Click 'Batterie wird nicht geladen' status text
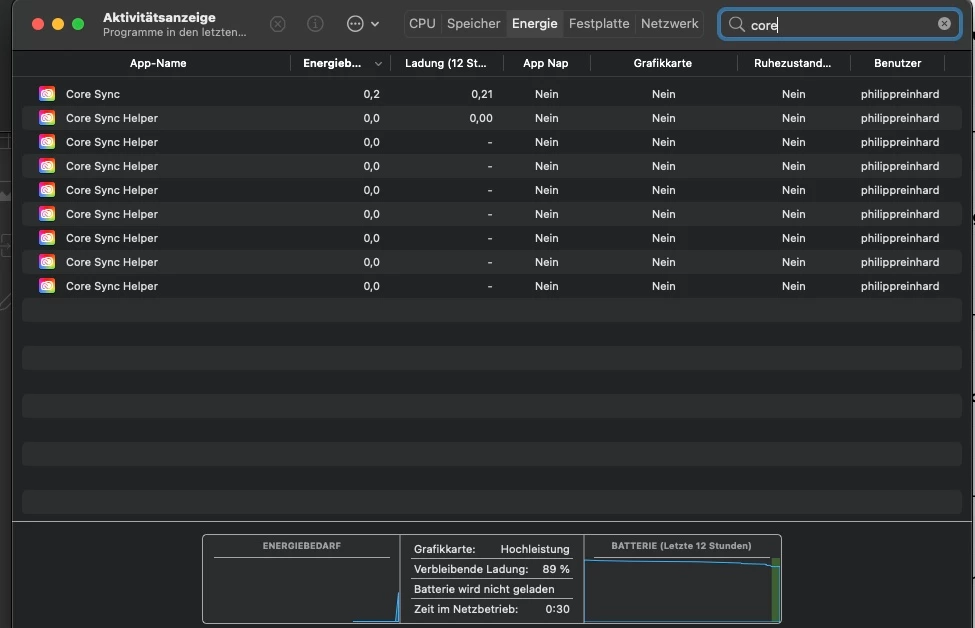 pyautogui.click(x=484, y=589)
